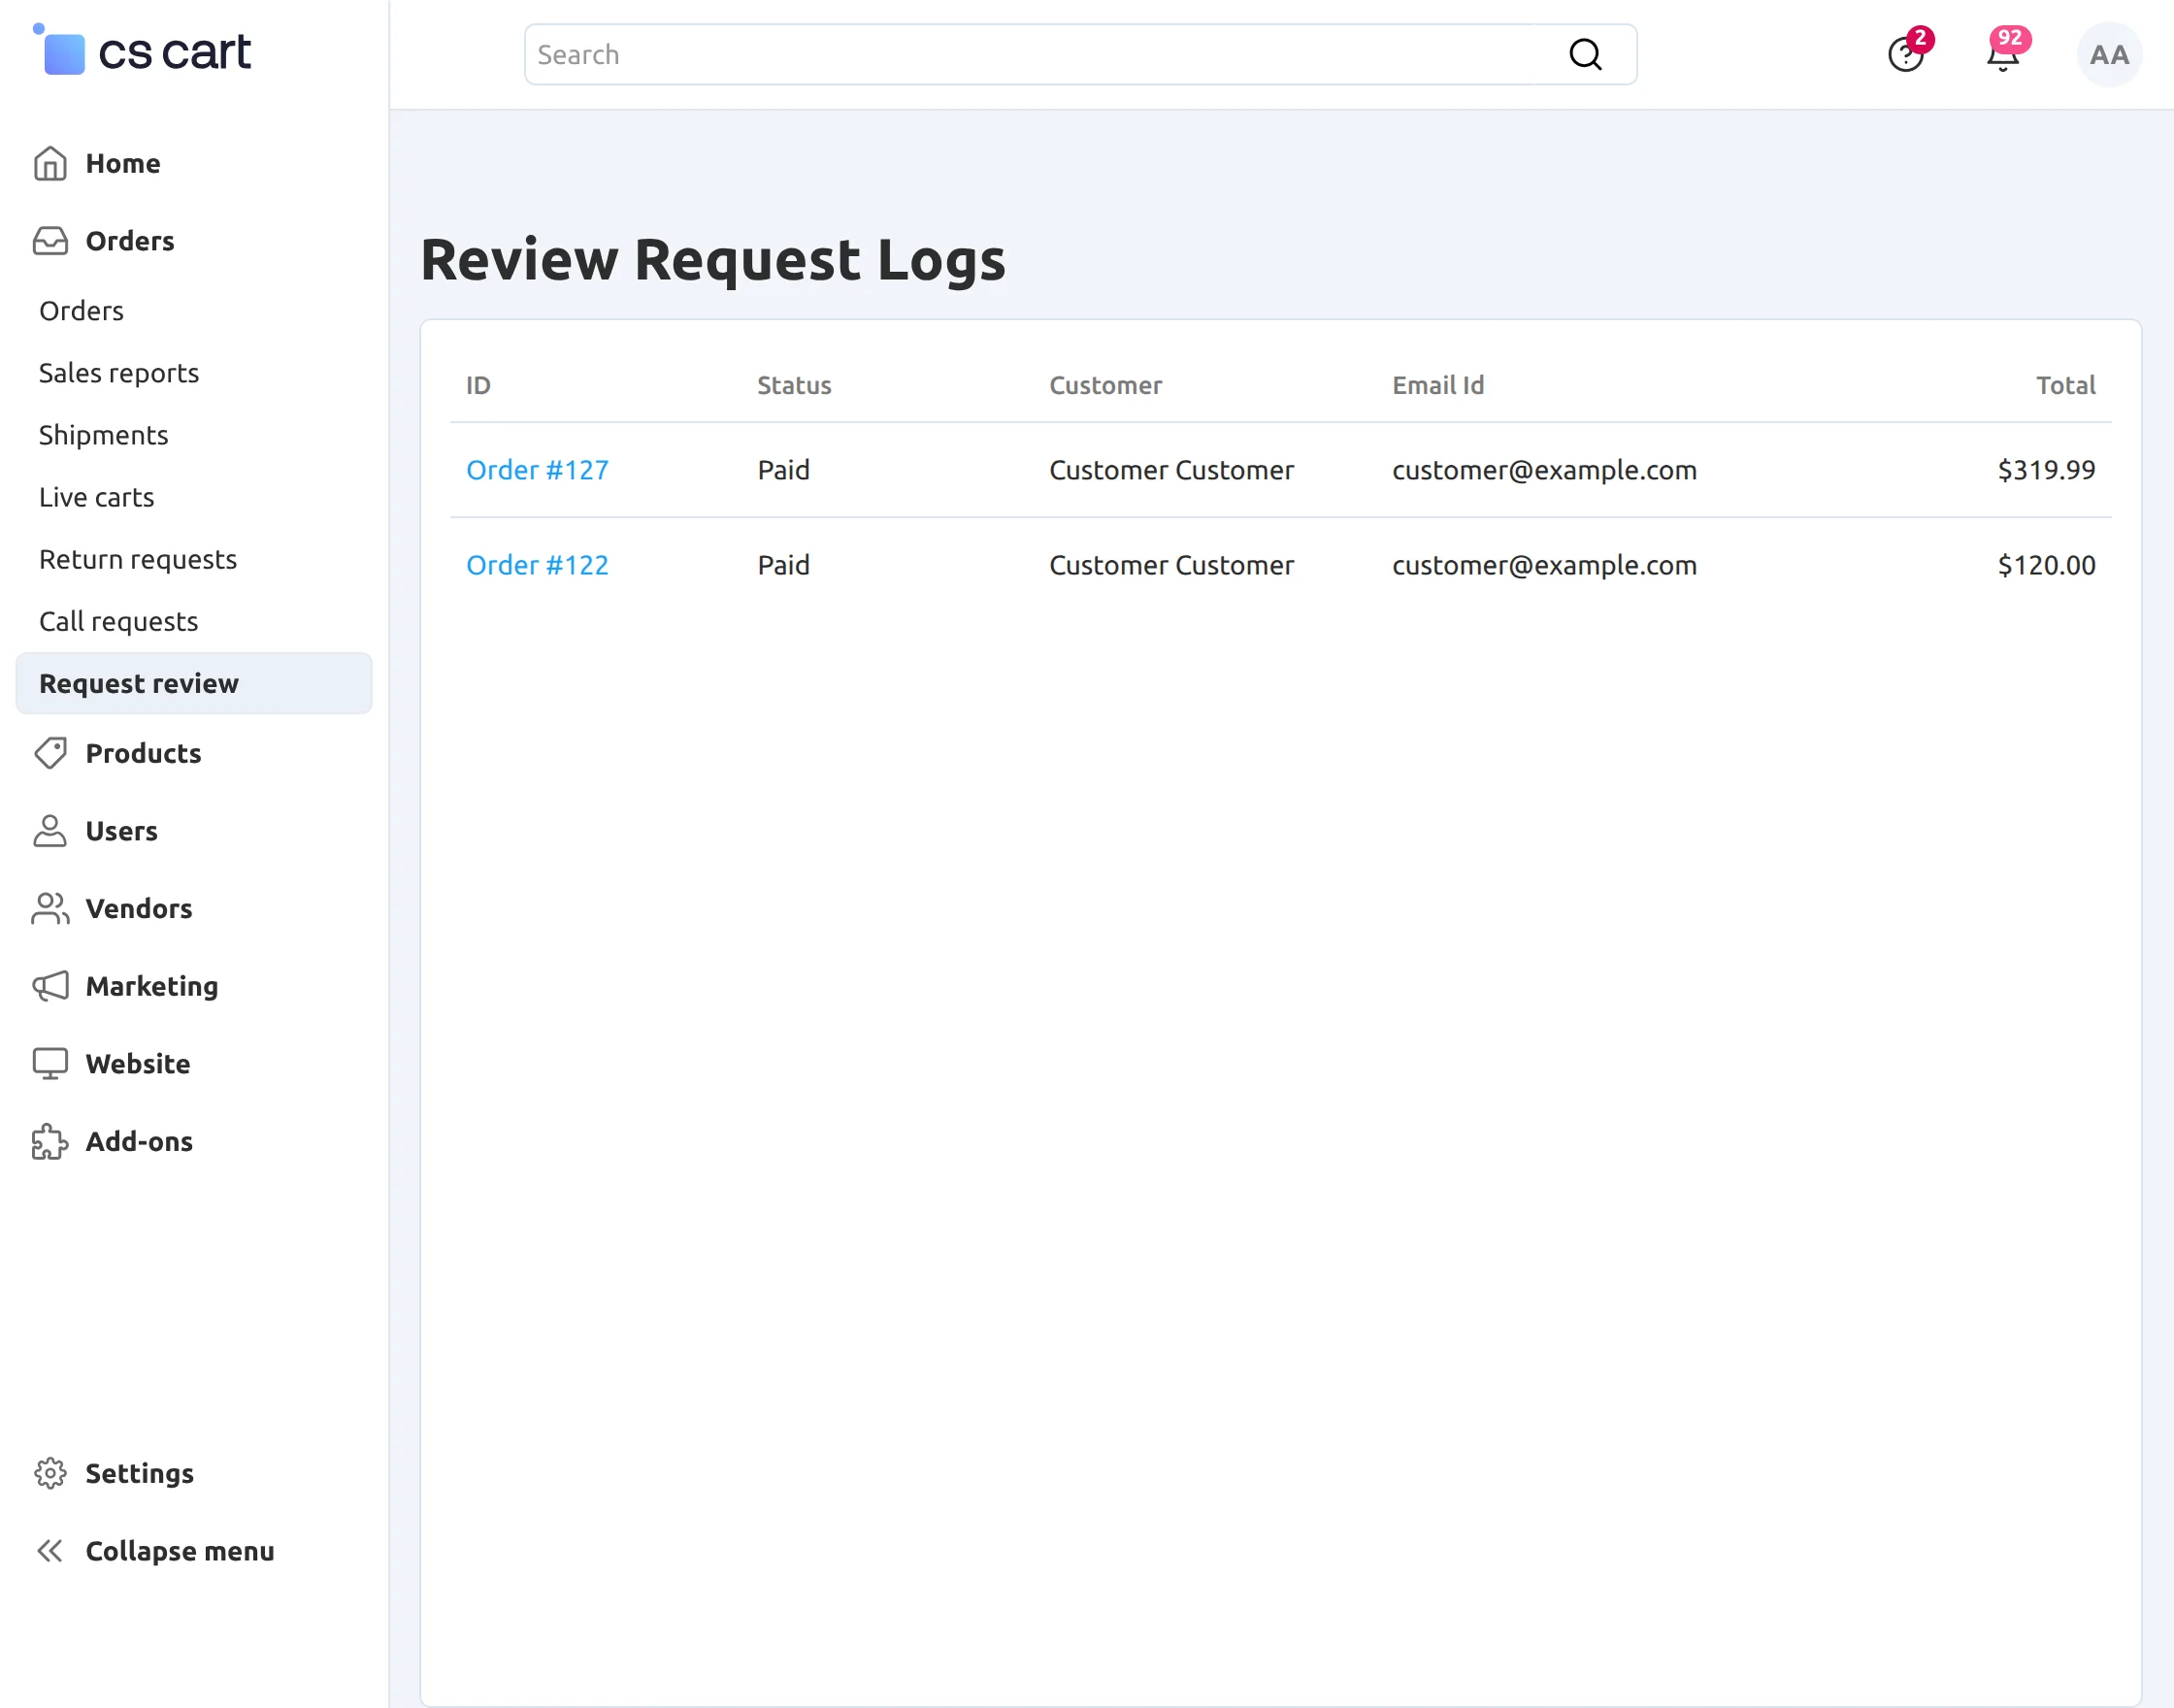This screenshot has height=1708, width=2174.
Task: Open Order #127 link
Action: pyautogui.click(x=537, y=470)
